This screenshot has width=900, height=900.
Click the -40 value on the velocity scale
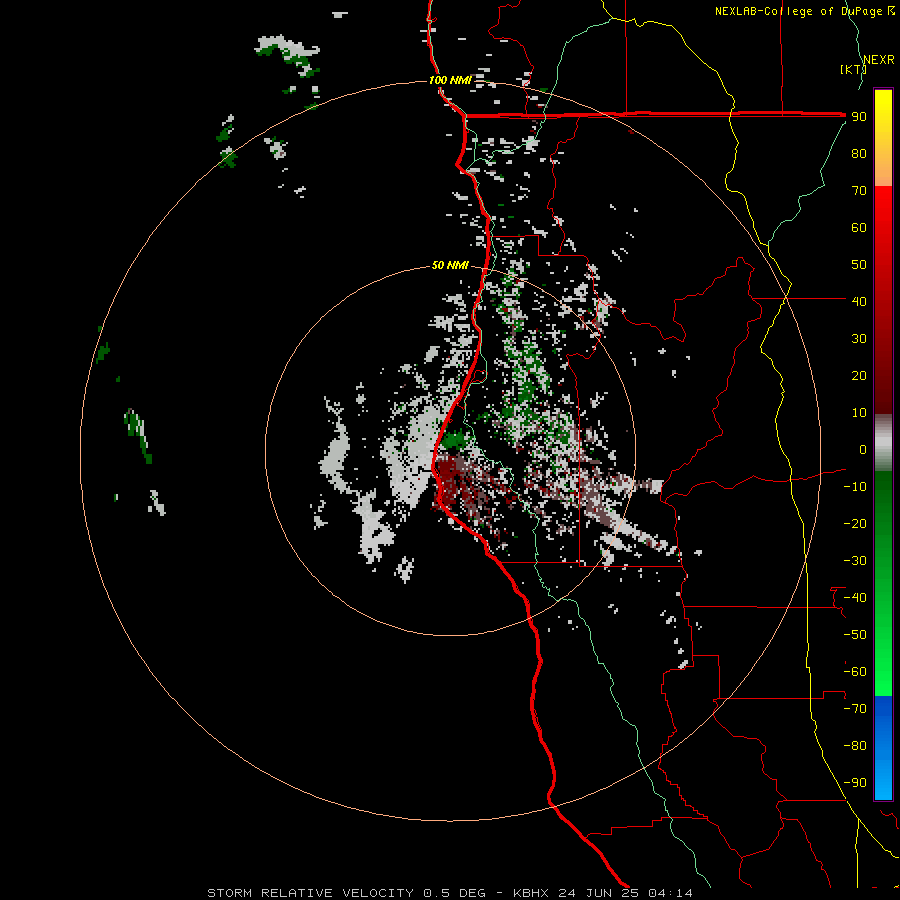[x=855, y=598]
